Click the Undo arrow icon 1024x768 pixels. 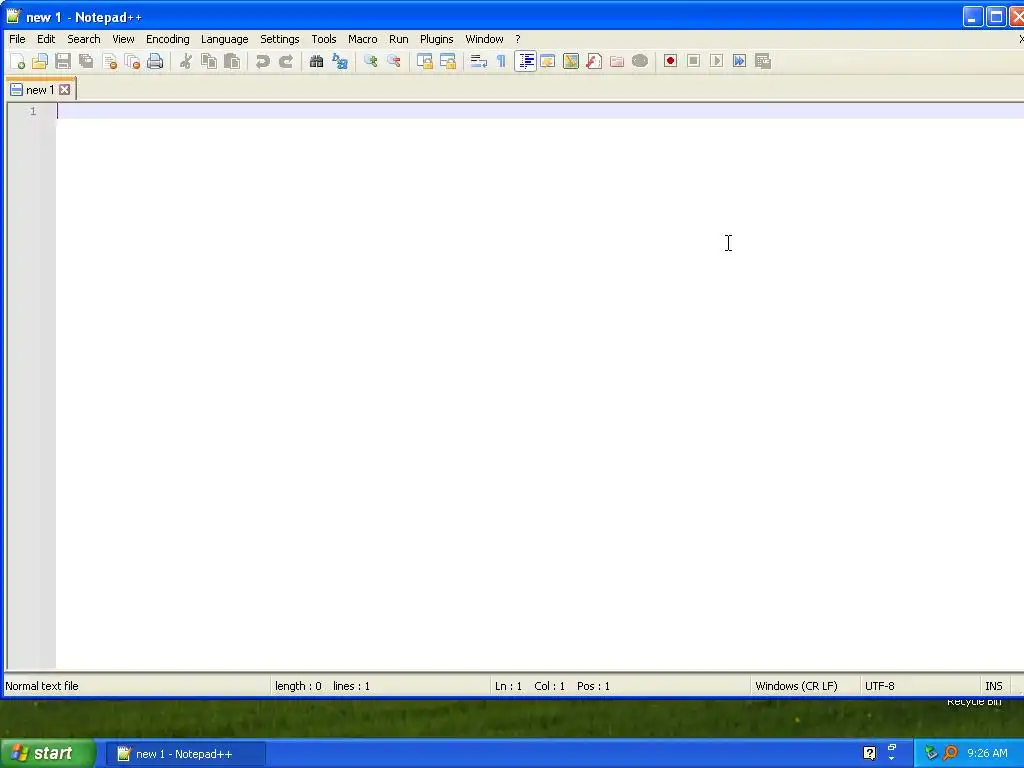(263, 61)
